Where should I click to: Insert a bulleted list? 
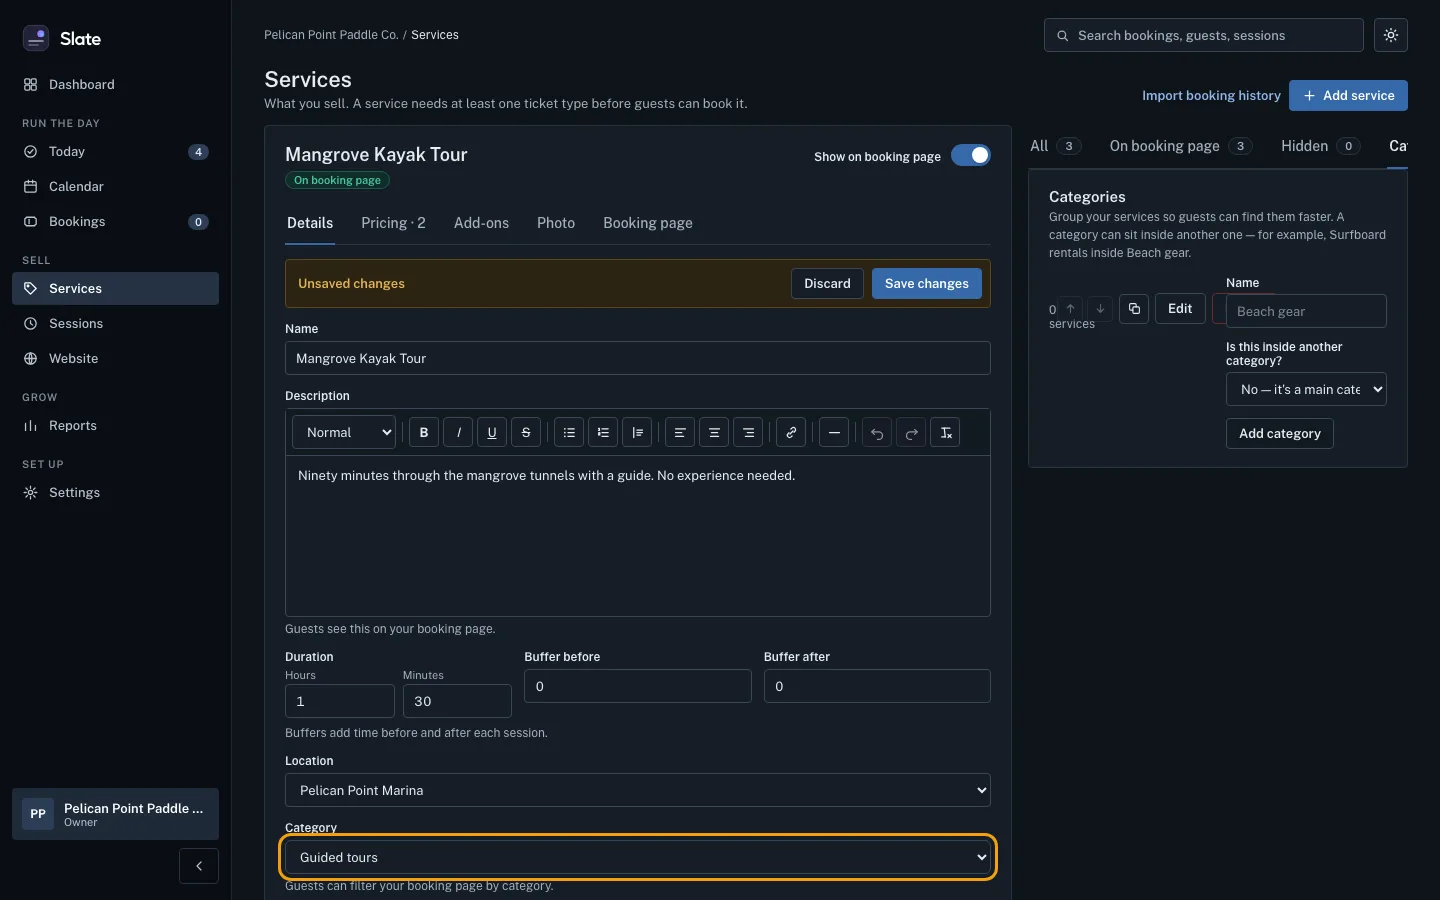(569, 432)
